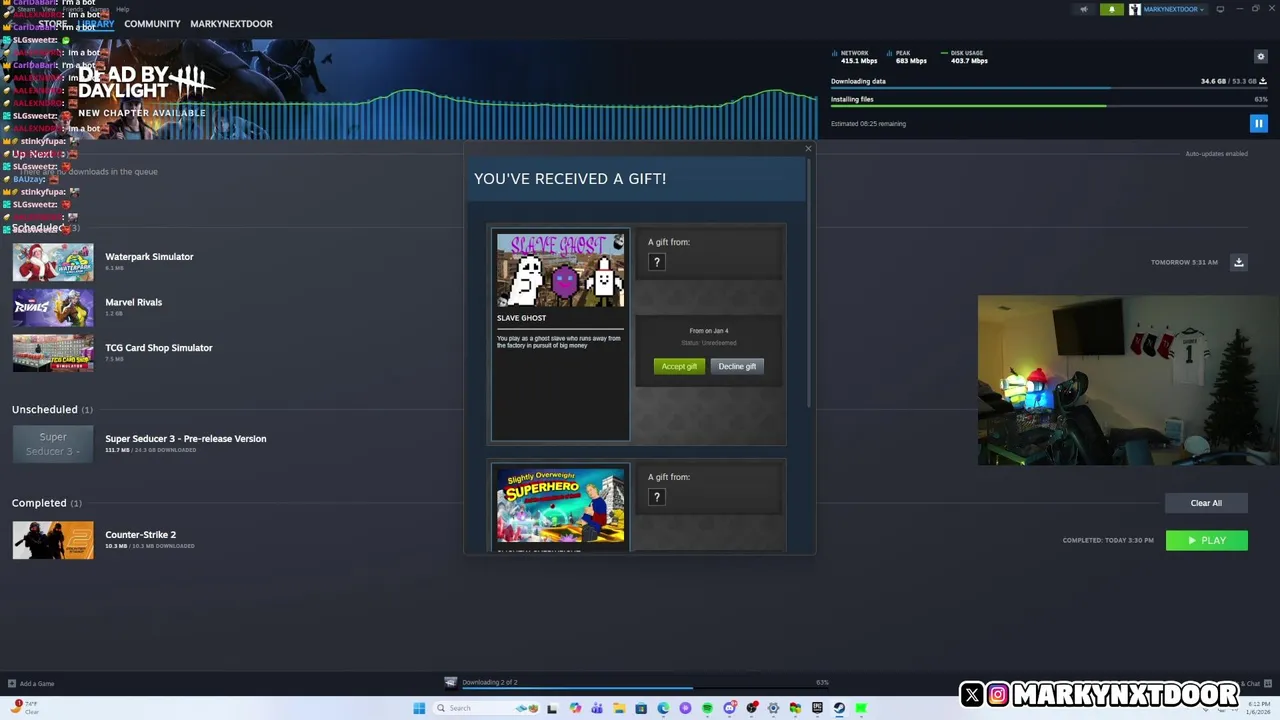The image size is (1280, 720).
Task: Open Slightly Overweight Superhero gift sender avatar
Action: click(657, 497)
